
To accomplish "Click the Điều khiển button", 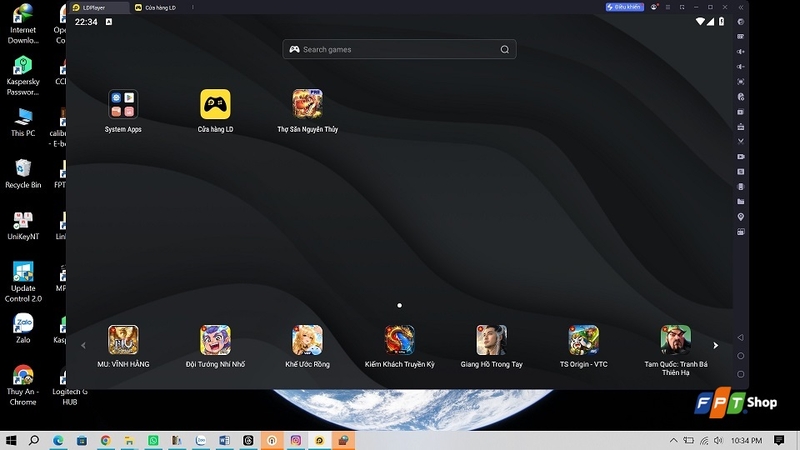I will pos(624,7).
